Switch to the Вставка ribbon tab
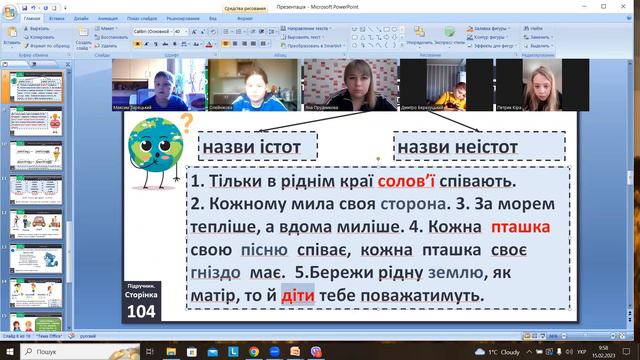640x360 pixels. coord(57,18)
